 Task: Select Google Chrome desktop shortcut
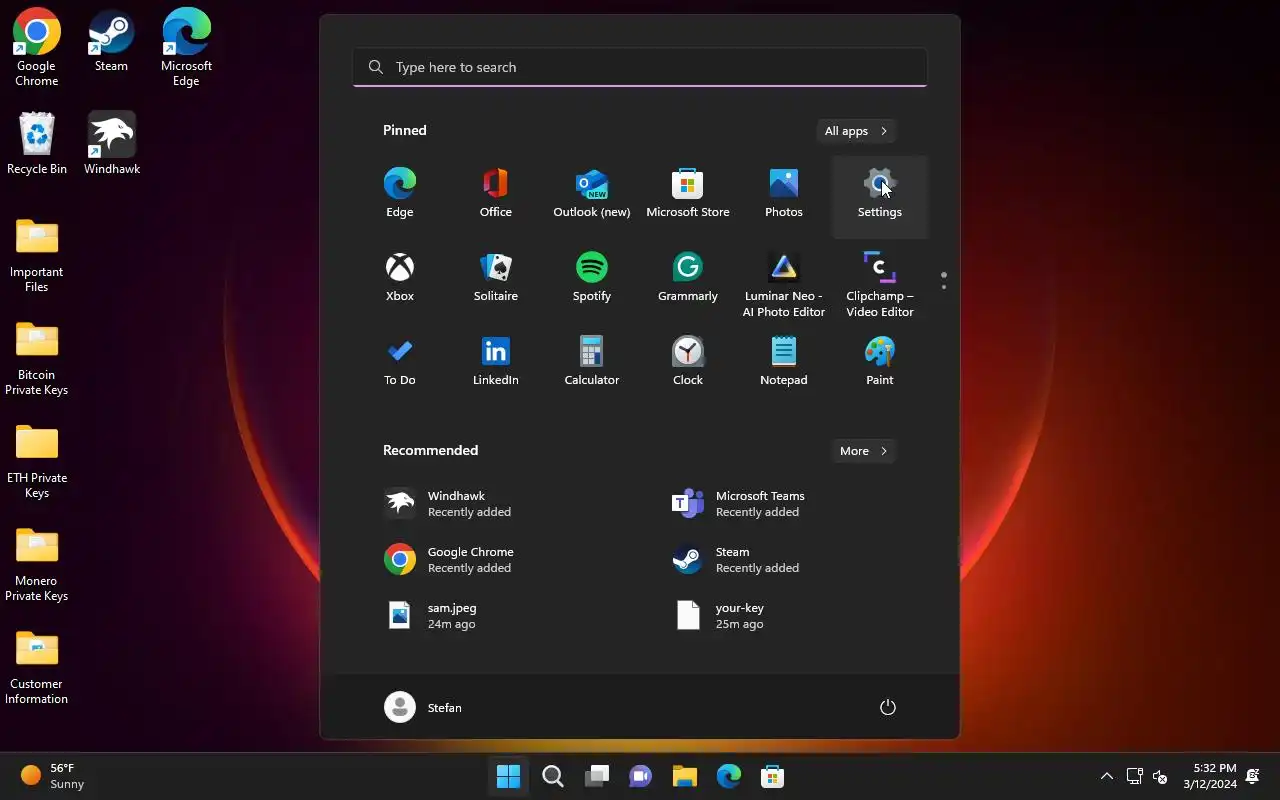[37, 48]
